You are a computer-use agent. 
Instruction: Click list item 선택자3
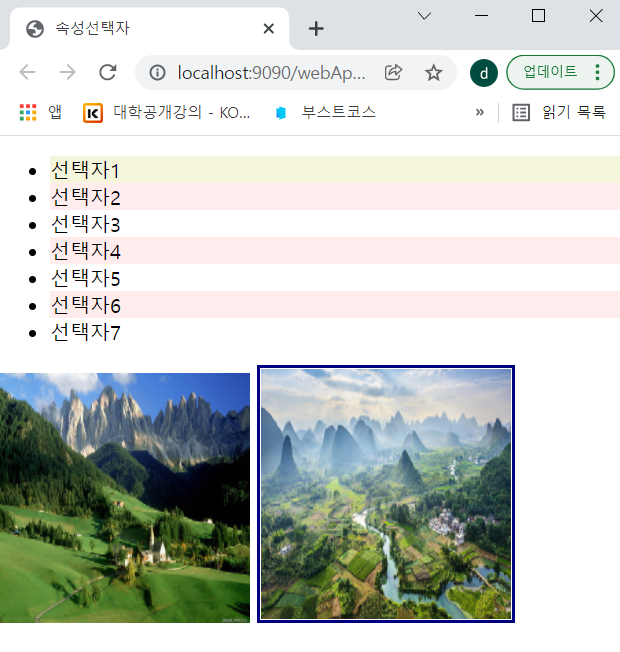(335, 224)
